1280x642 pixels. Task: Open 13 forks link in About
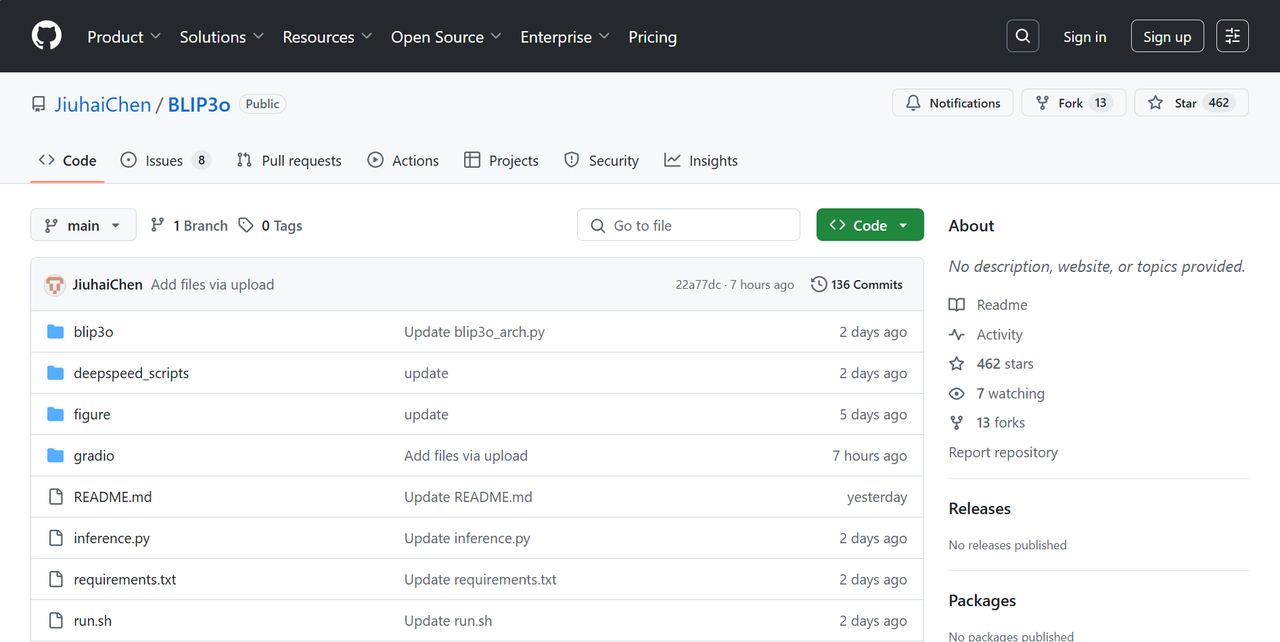tap(1000, 423)
